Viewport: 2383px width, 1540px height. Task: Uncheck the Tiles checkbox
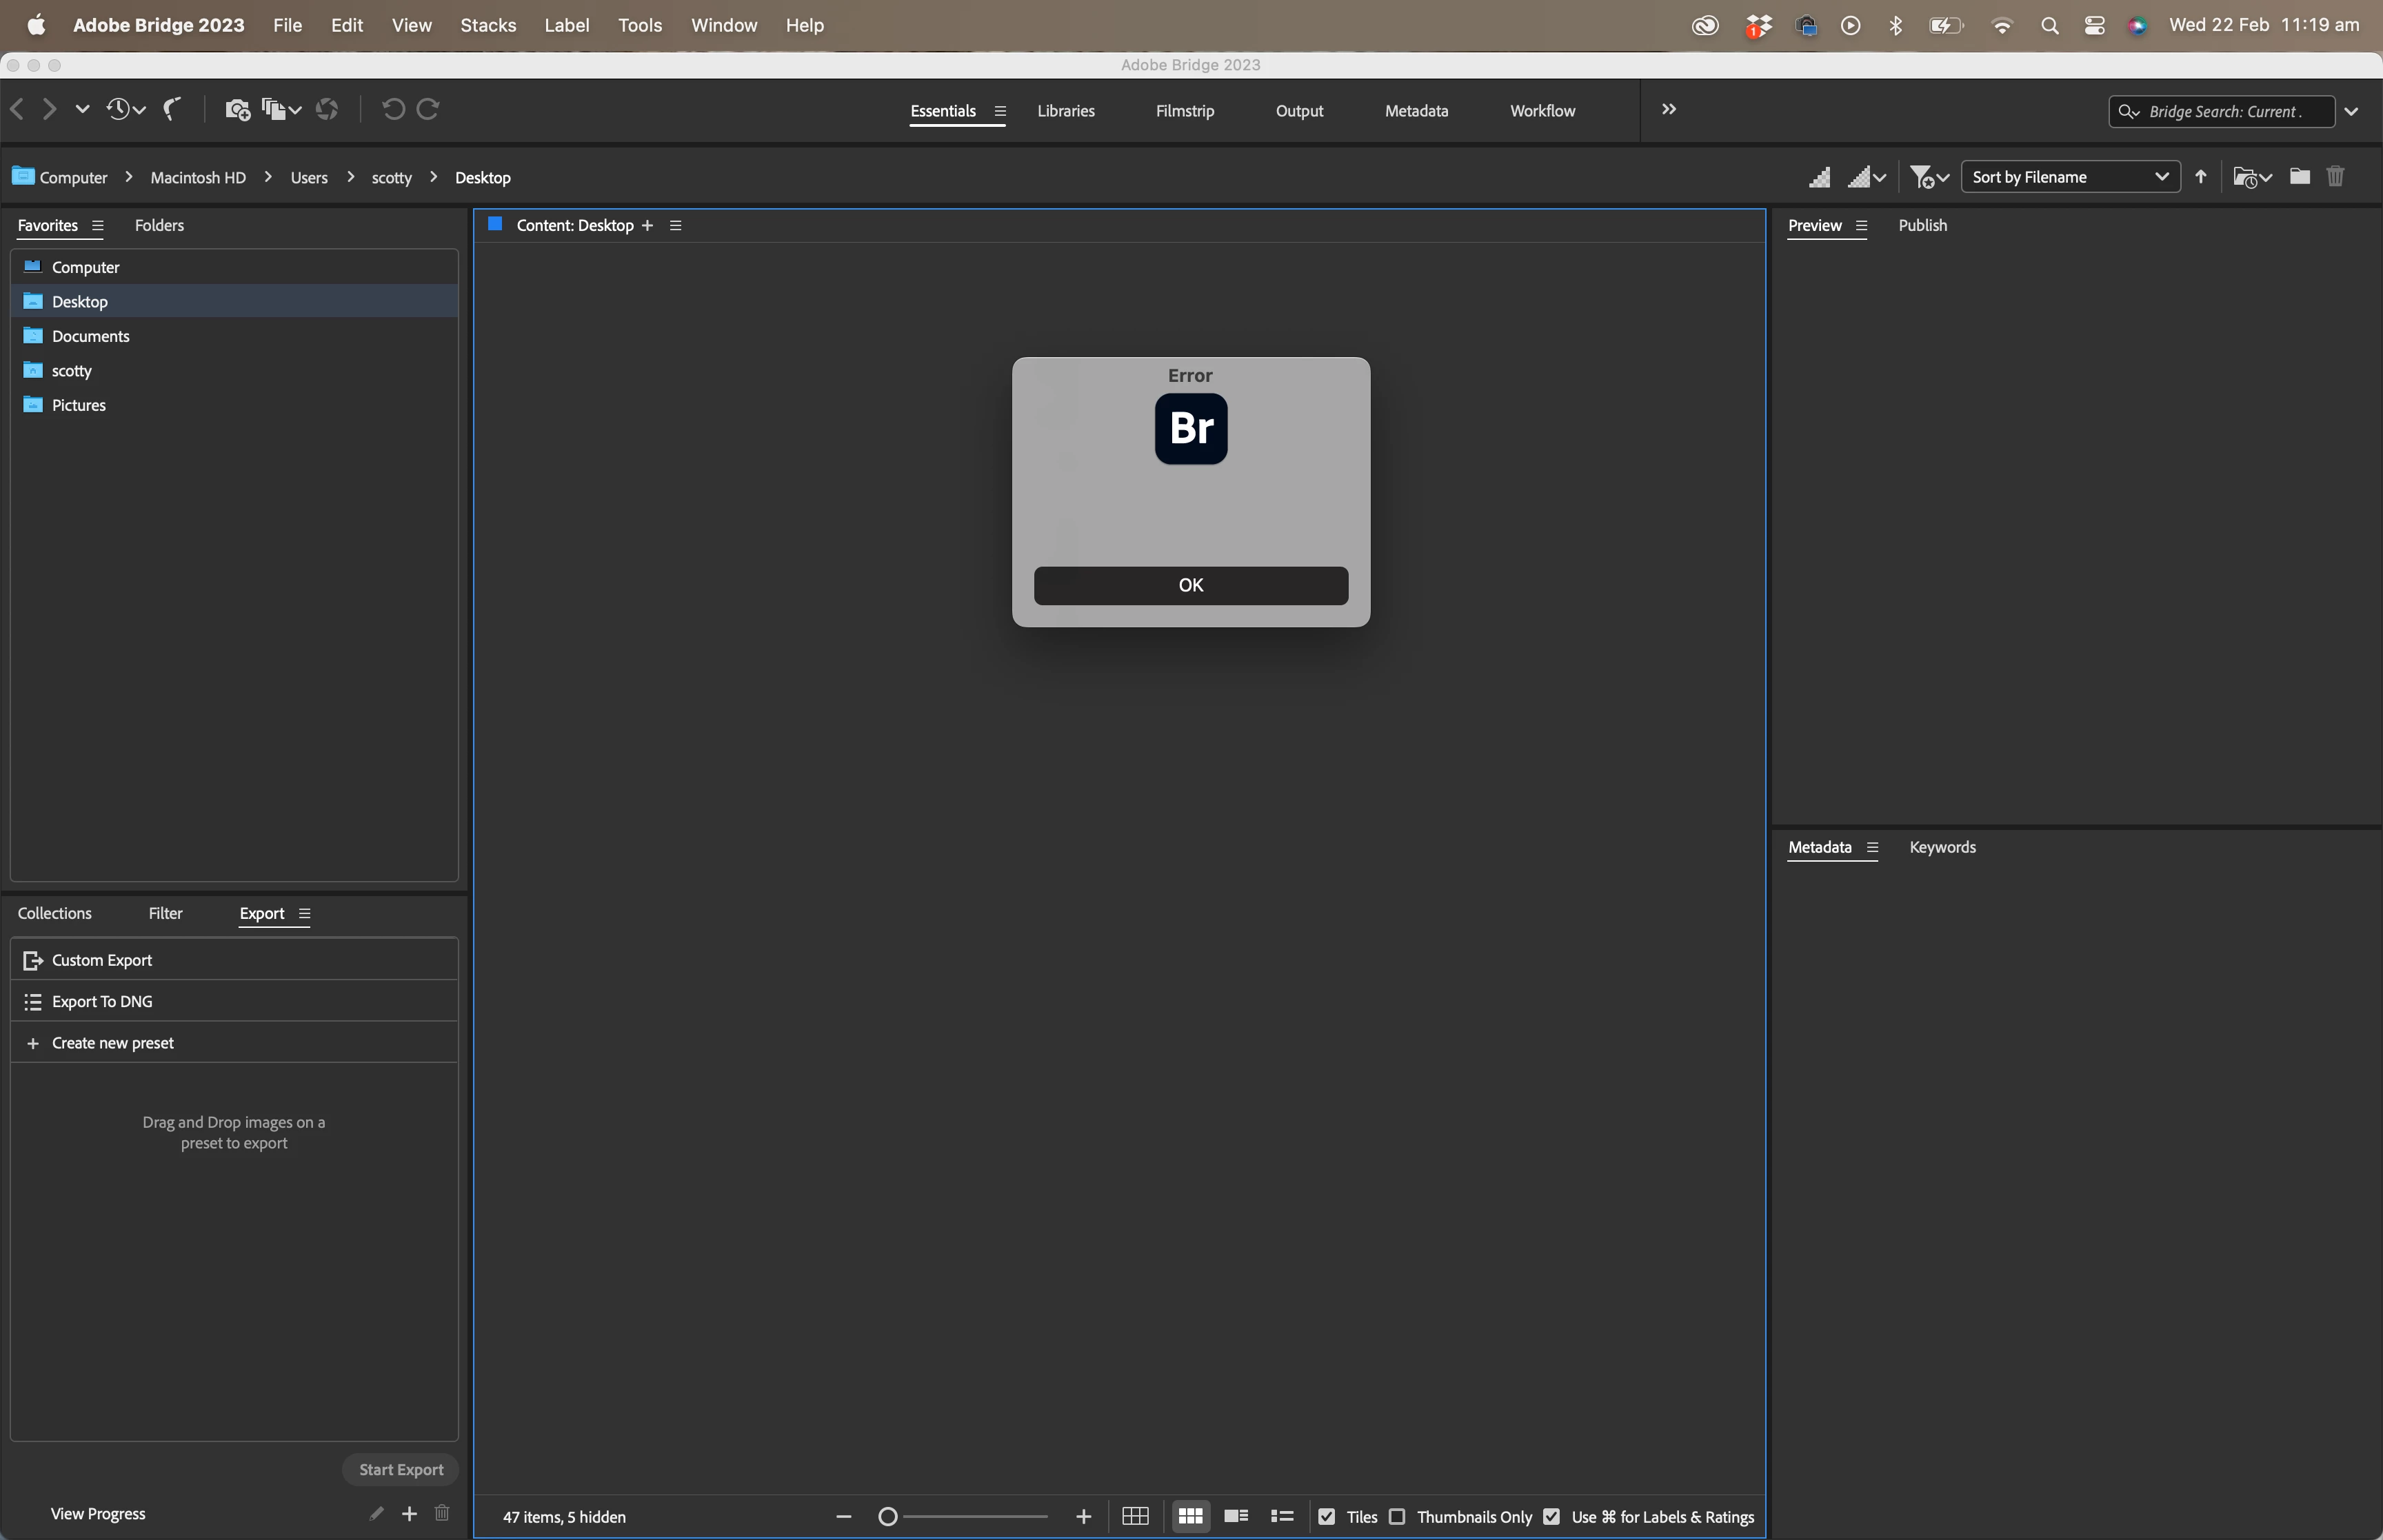pyautogui.click(x=1327, y=1516)
